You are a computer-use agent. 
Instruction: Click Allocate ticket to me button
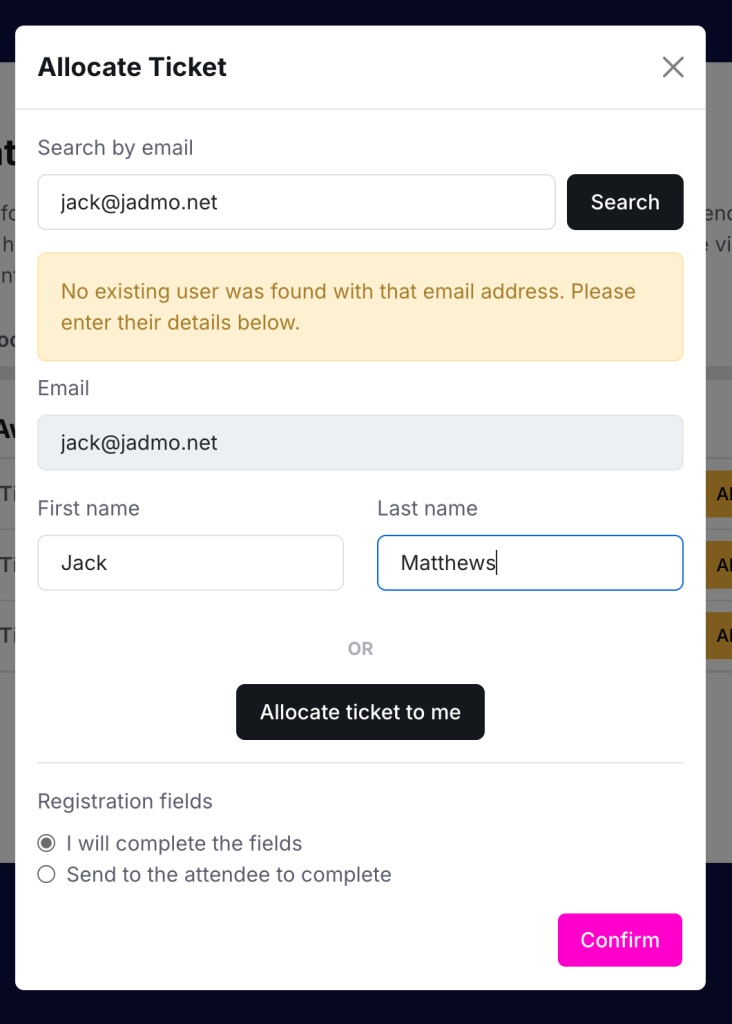coord(360,712)
